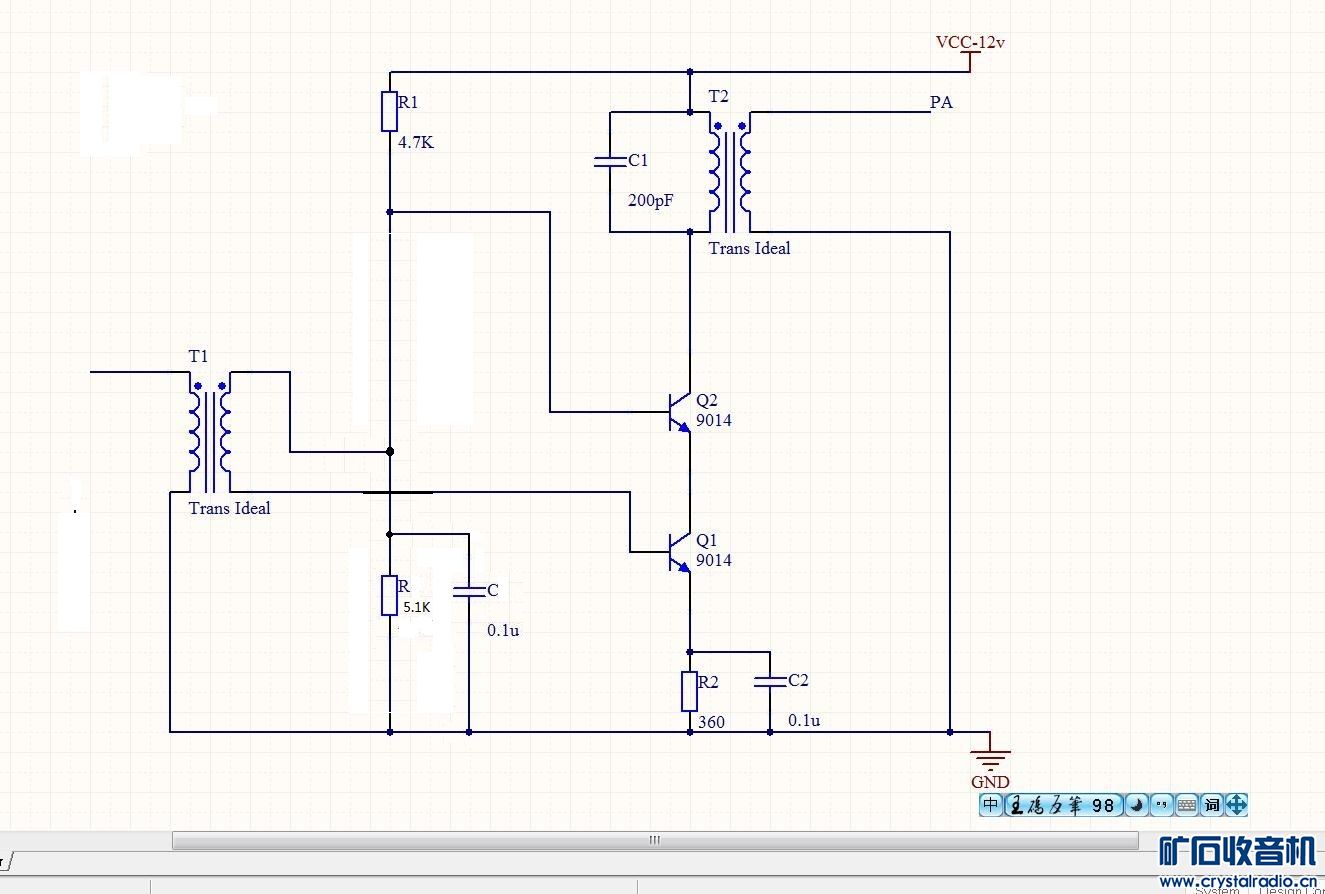
Task: Click the T2 designator text
Action: 719,96
